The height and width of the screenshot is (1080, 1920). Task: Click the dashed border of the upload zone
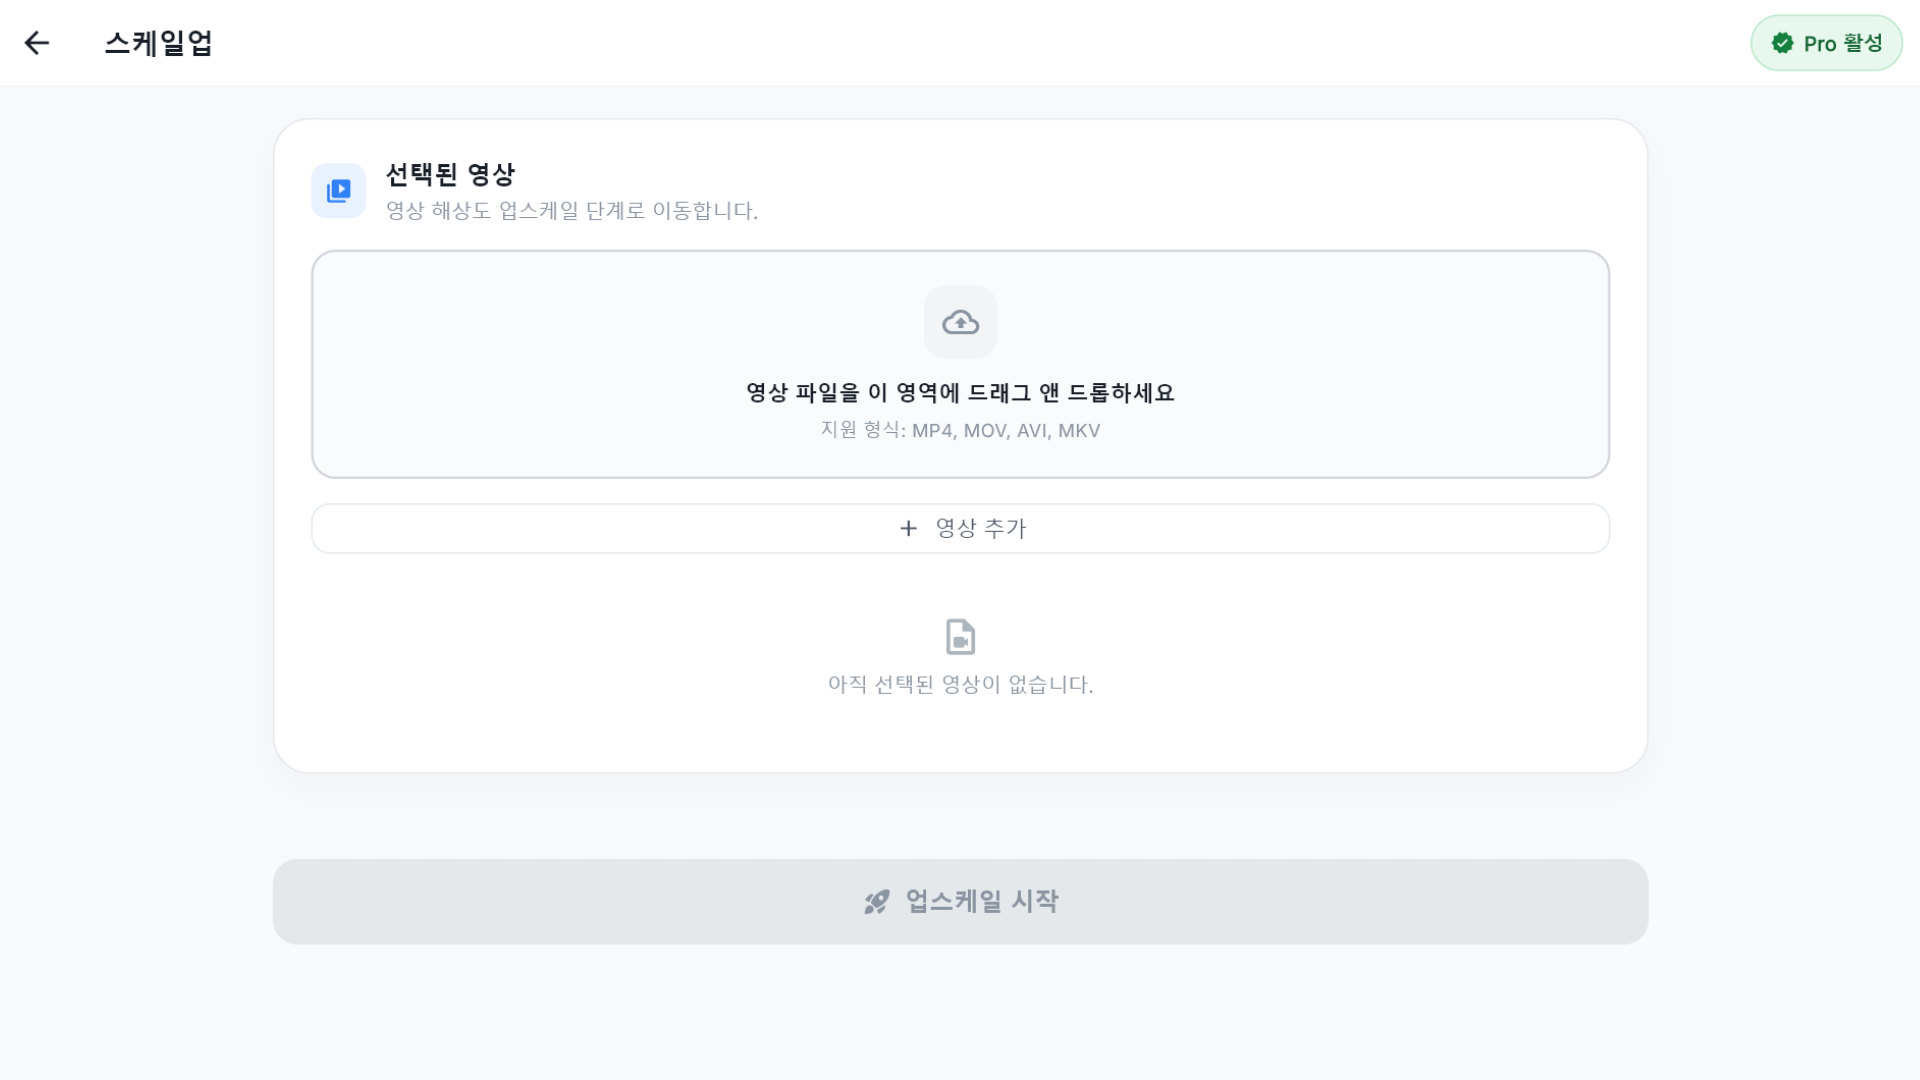click(960, 254)
